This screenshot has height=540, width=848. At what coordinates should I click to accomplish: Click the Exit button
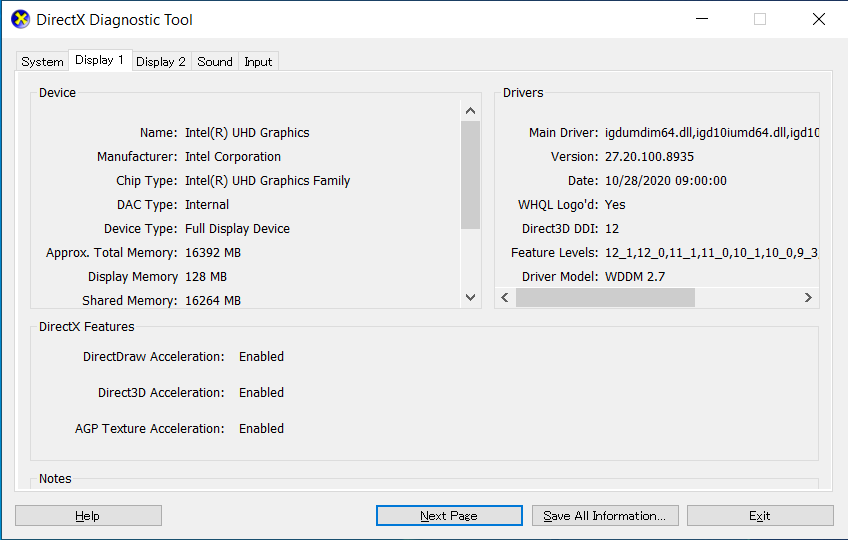click(760, 516)
